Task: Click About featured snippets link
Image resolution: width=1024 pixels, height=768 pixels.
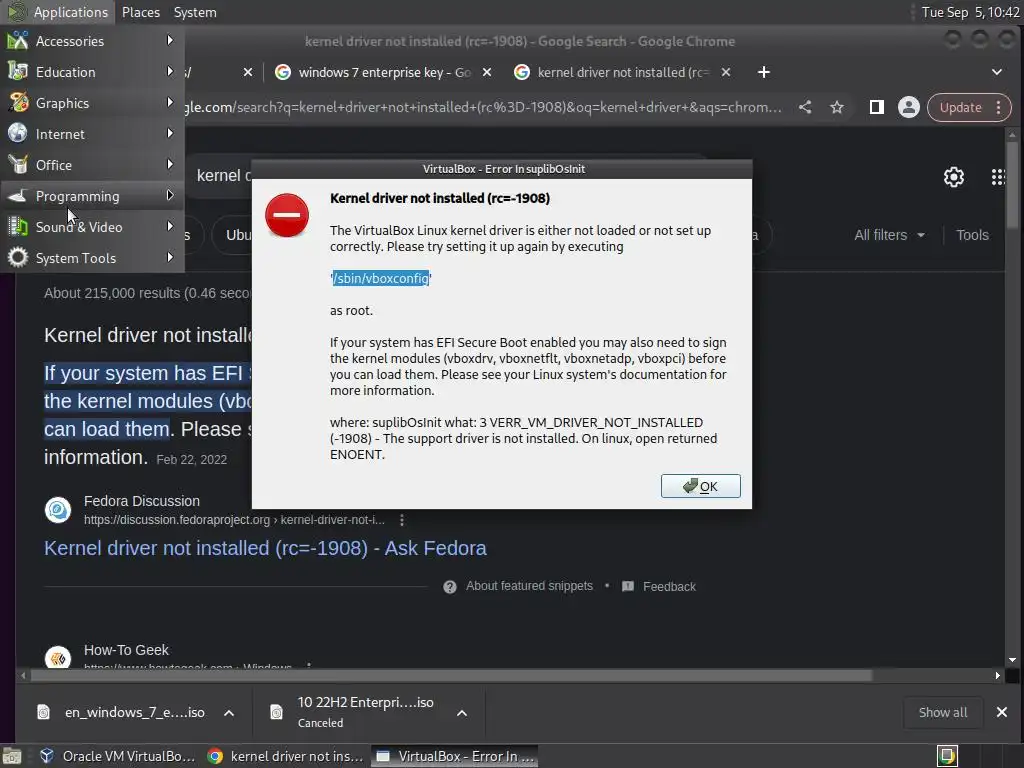Action: tap(529, 586)
